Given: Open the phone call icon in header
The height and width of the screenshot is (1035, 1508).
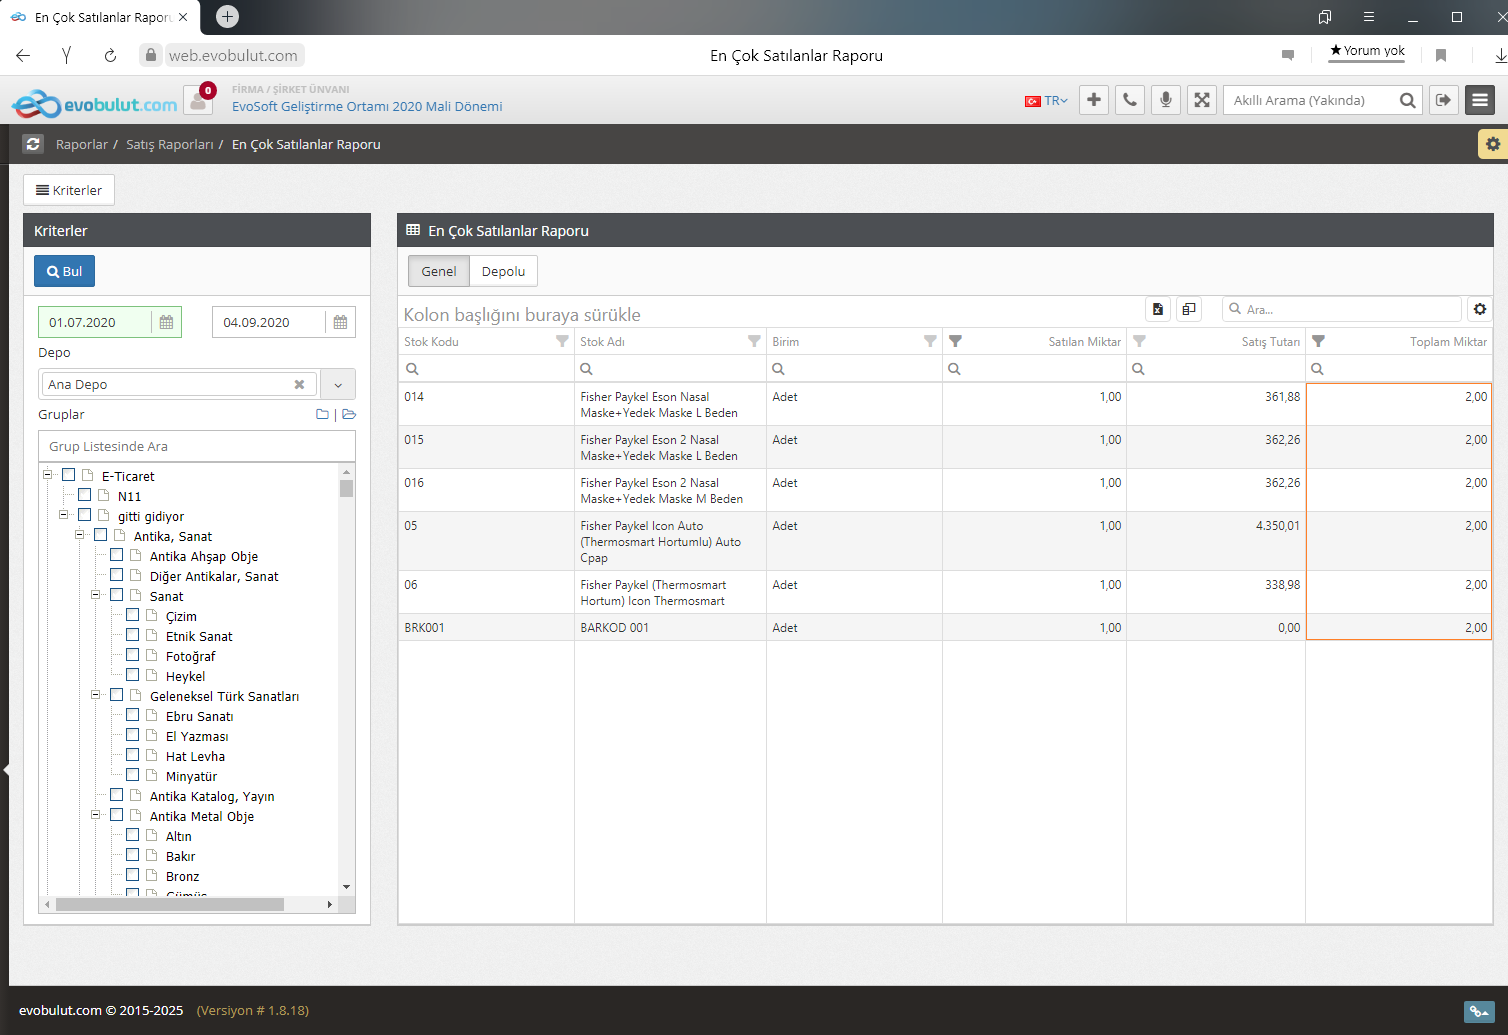Looking at the screenshot, I should [1130, 100].
